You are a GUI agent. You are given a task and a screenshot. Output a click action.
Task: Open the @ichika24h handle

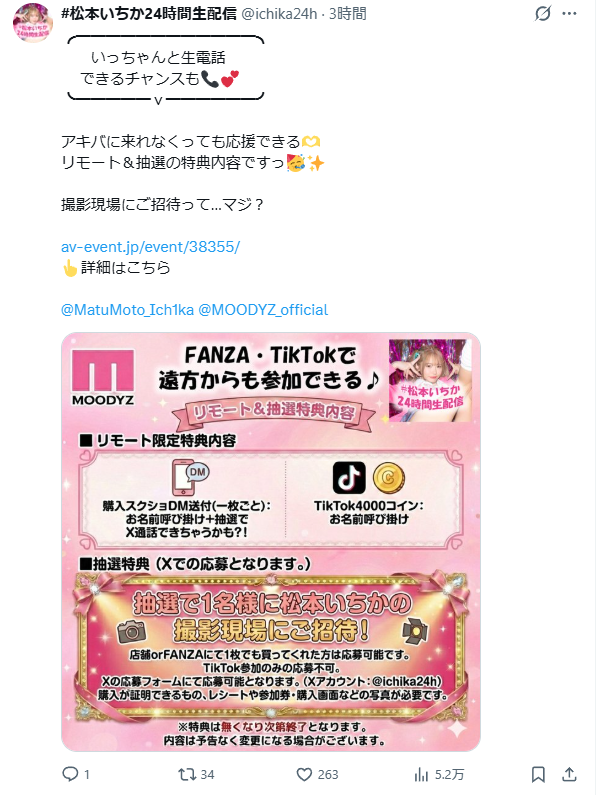(x=279, y=14)
